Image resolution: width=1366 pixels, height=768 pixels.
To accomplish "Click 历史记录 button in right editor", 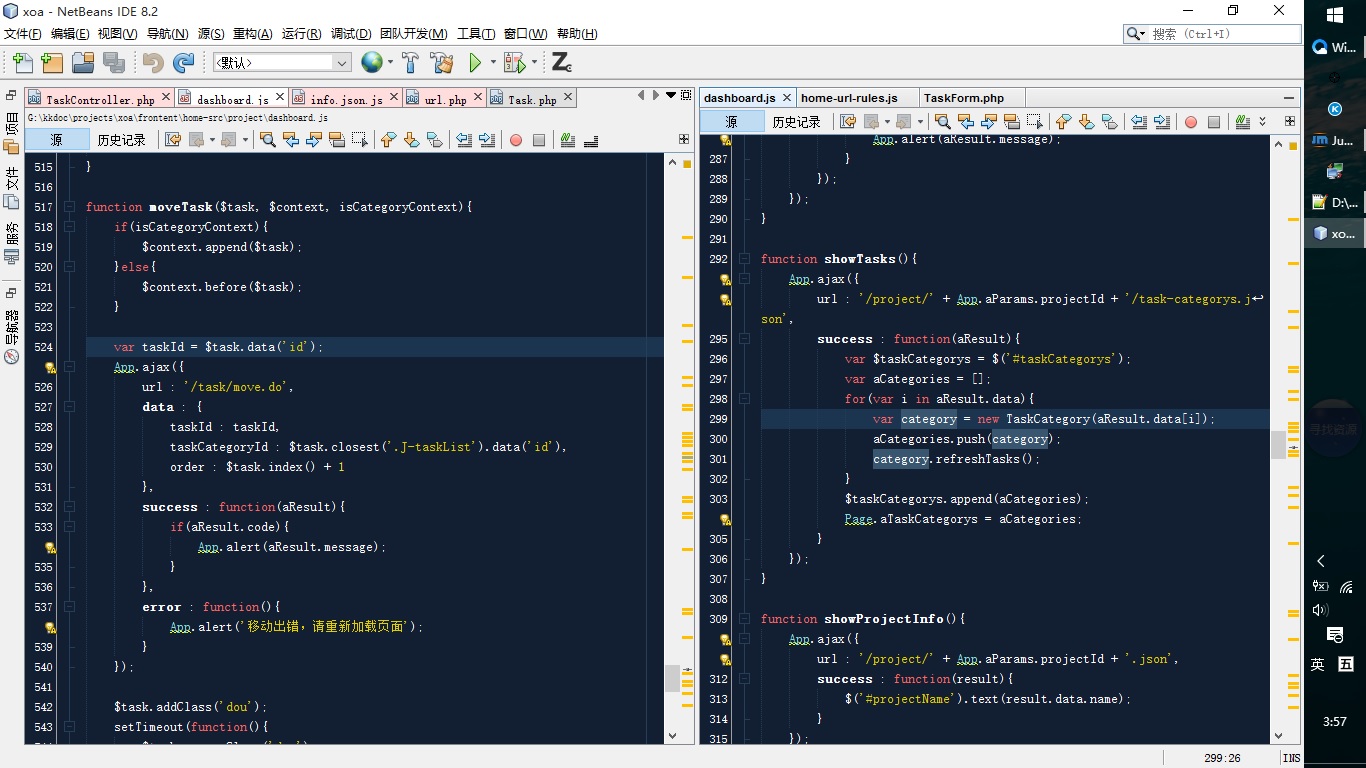I will (797, 122).
